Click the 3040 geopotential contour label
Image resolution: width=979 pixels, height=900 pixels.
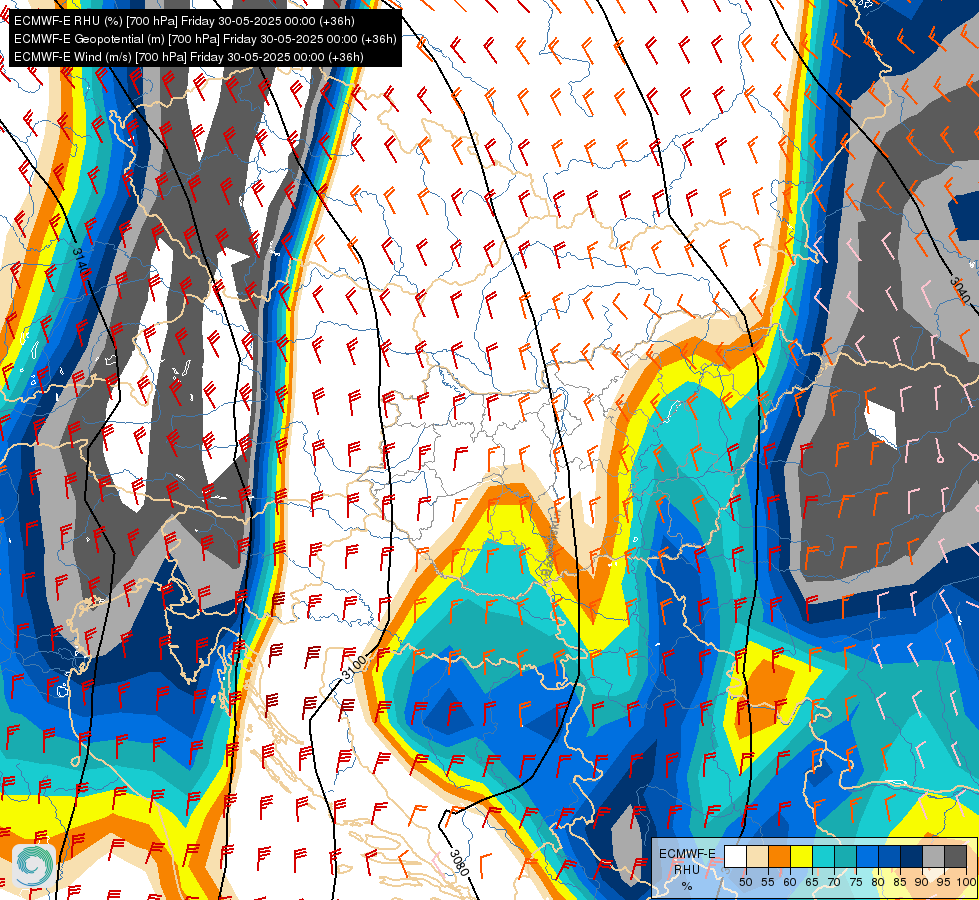pos(960,290)
